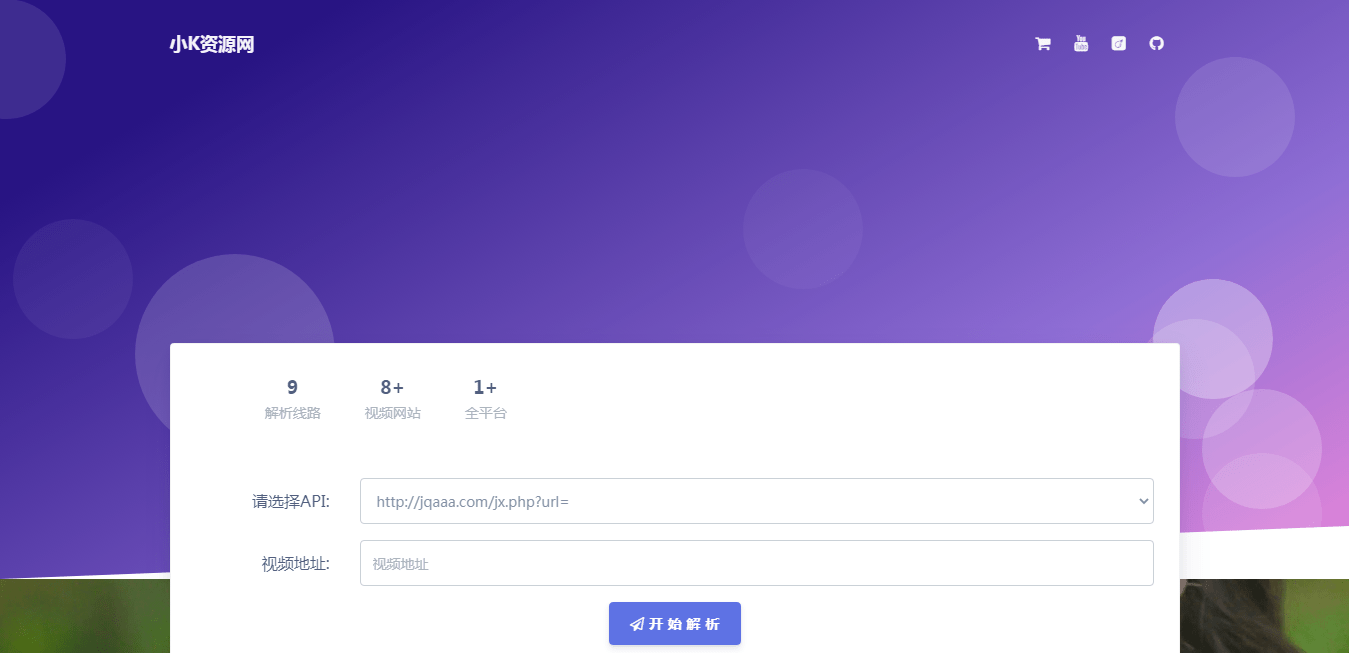Click the green background image bottom-left

click(85, 616)
